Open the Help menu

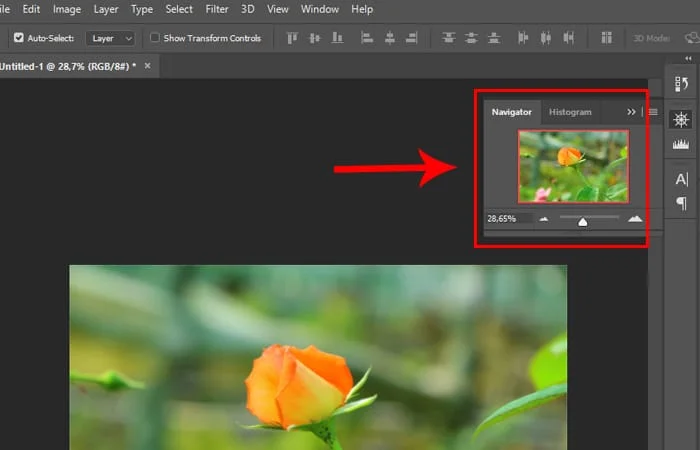click(x=362, y=9)
